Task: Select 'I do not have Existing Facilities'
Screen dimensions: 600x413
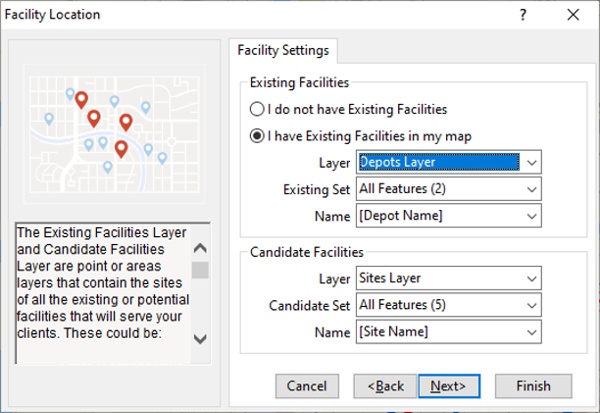Action: tap(257, 109)
